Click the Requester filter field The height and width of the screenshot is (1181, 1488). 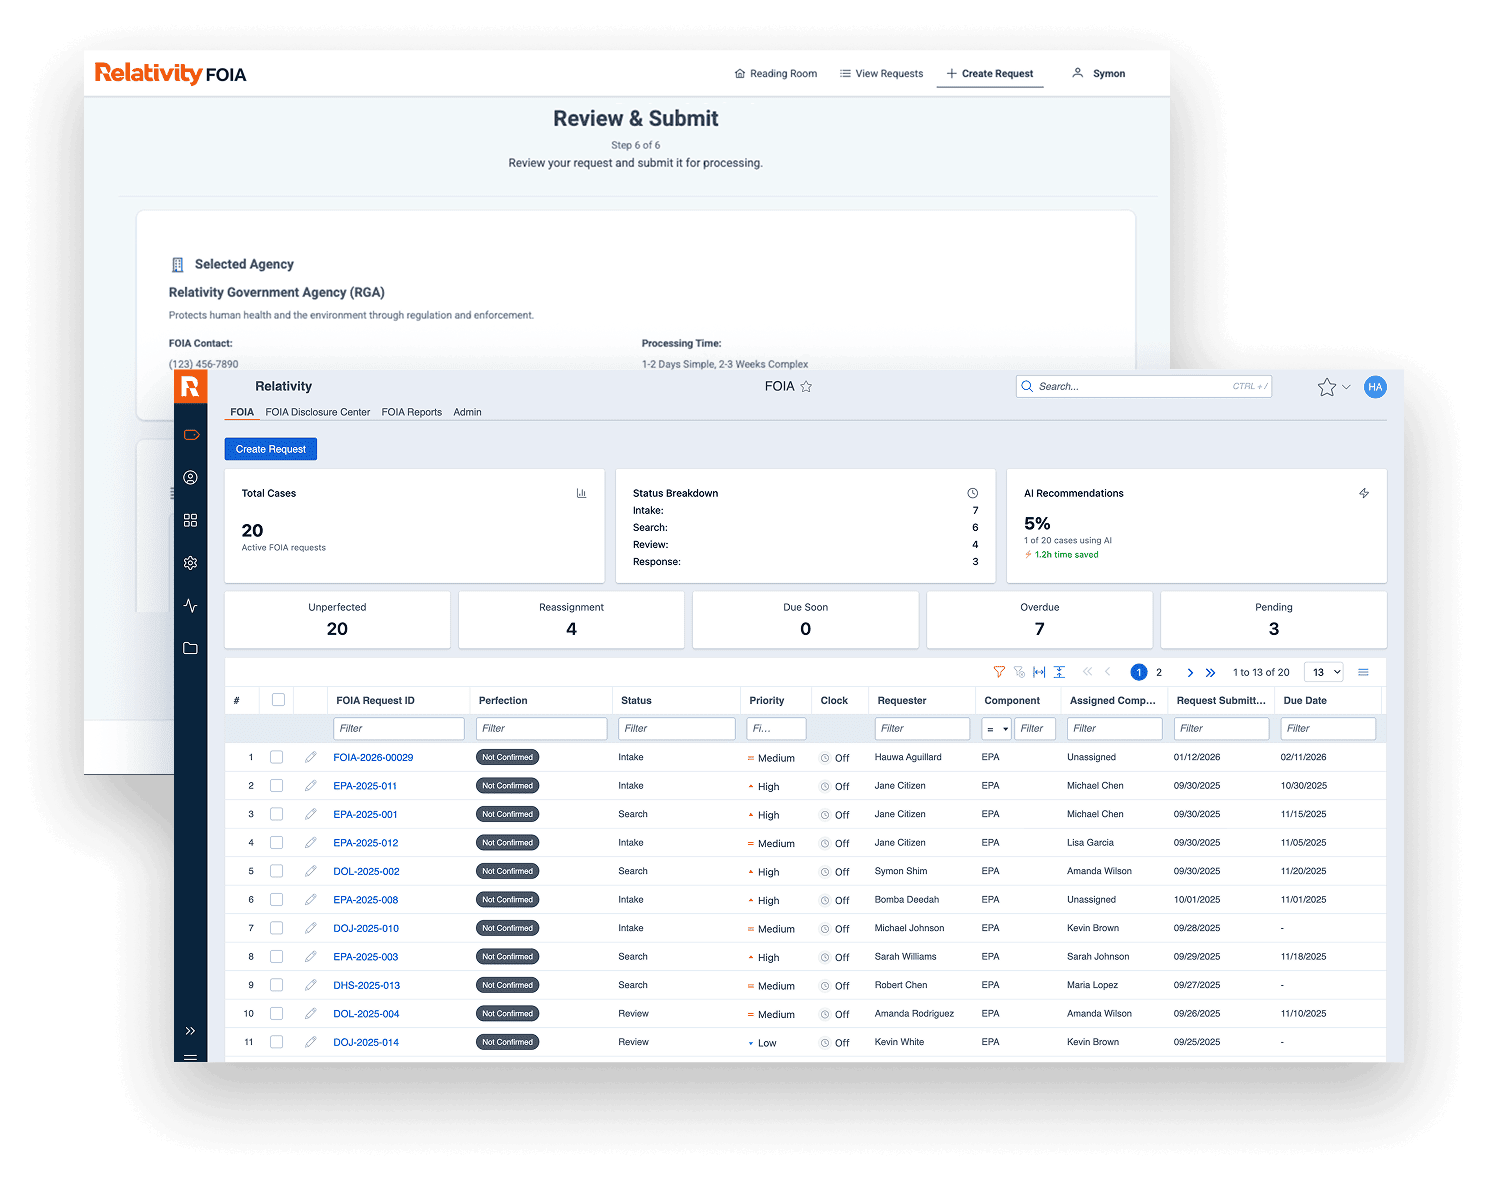pos(922,729)
